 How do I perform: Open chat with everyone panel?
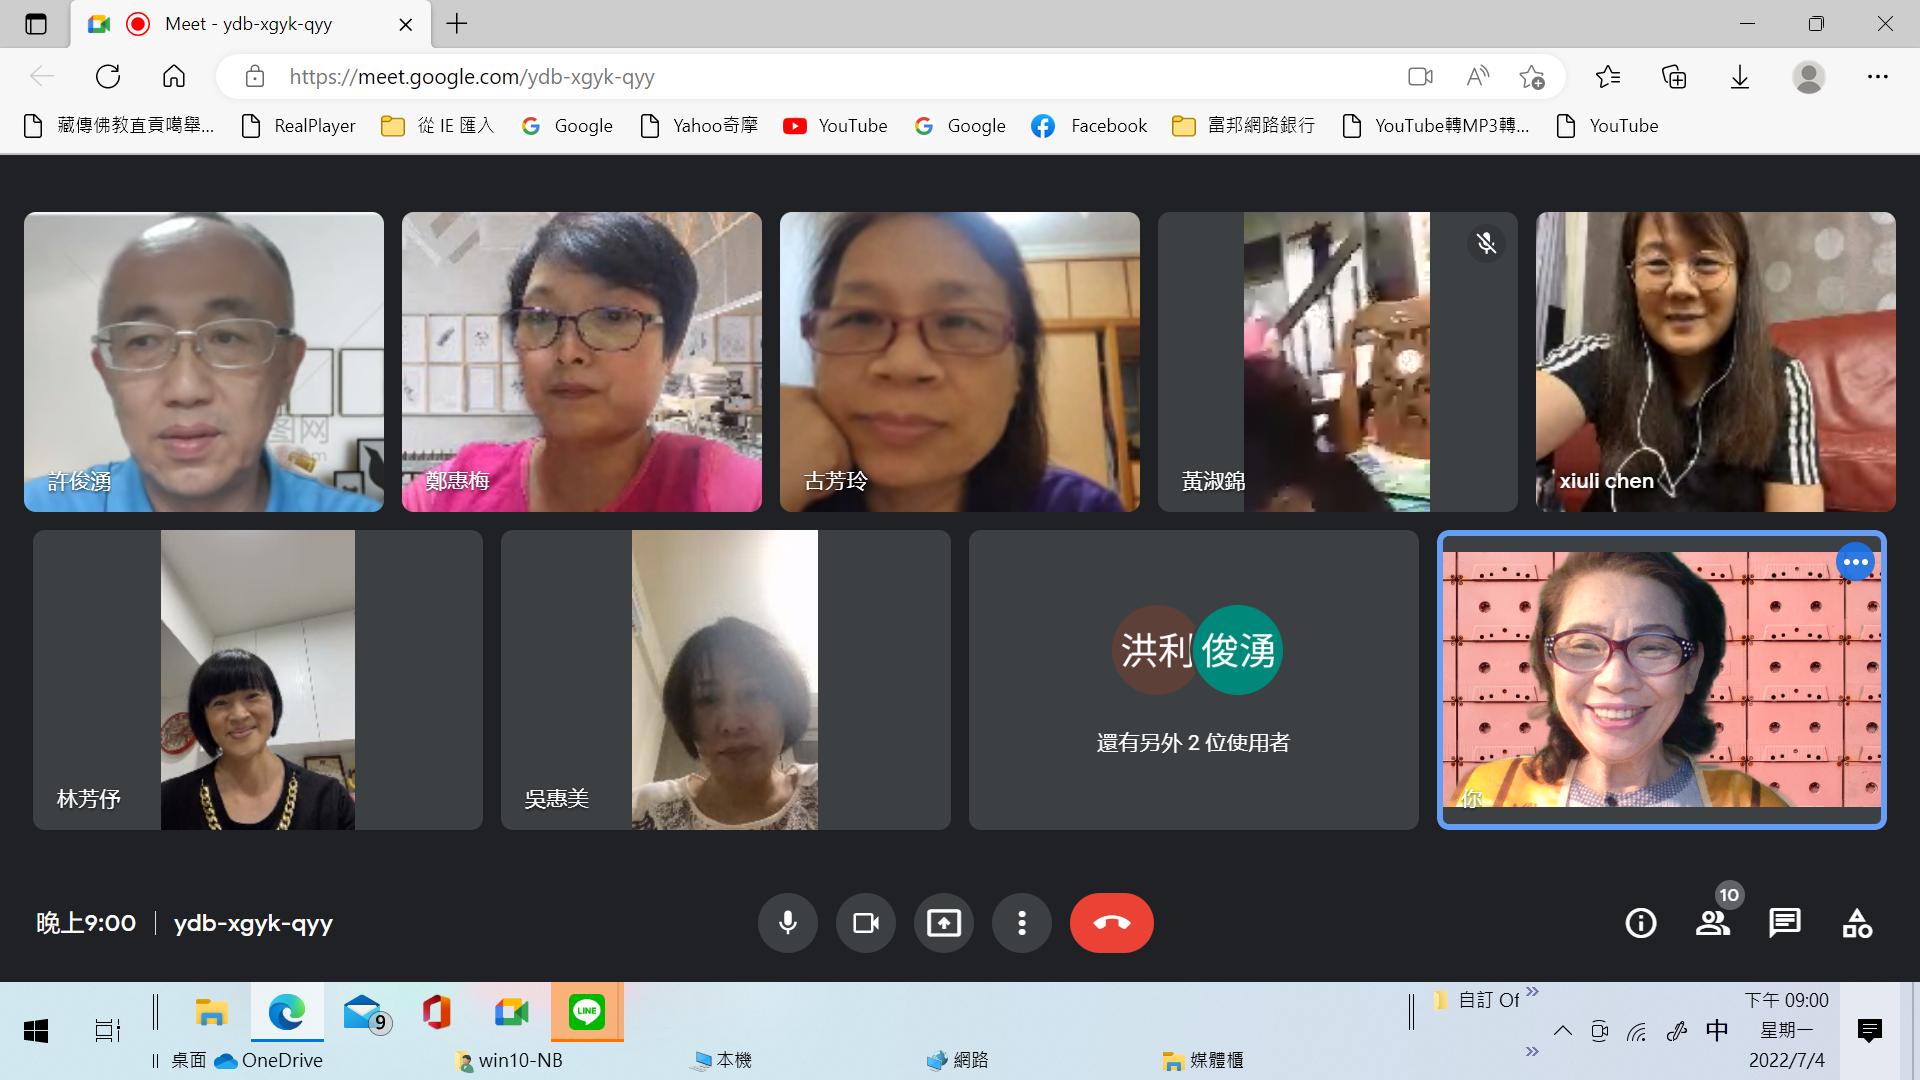pos(1784,922)
